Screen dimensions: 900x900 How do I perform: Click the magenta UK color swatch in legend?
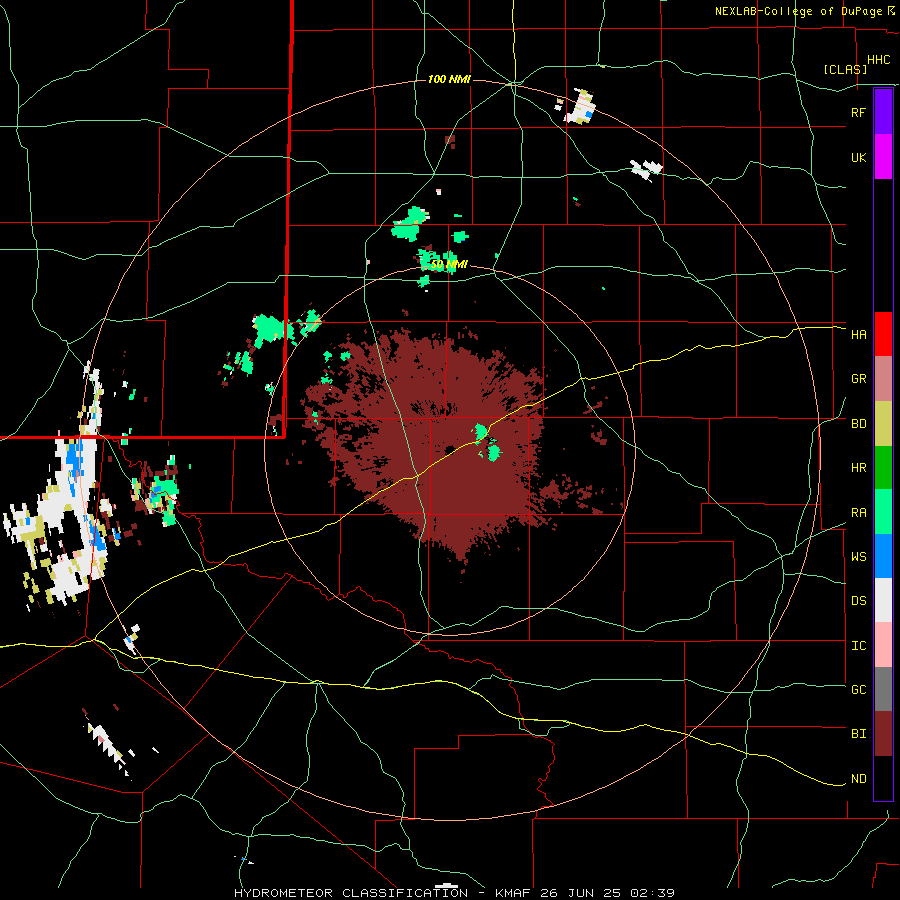pyautogui.click(x=883, y=157)
